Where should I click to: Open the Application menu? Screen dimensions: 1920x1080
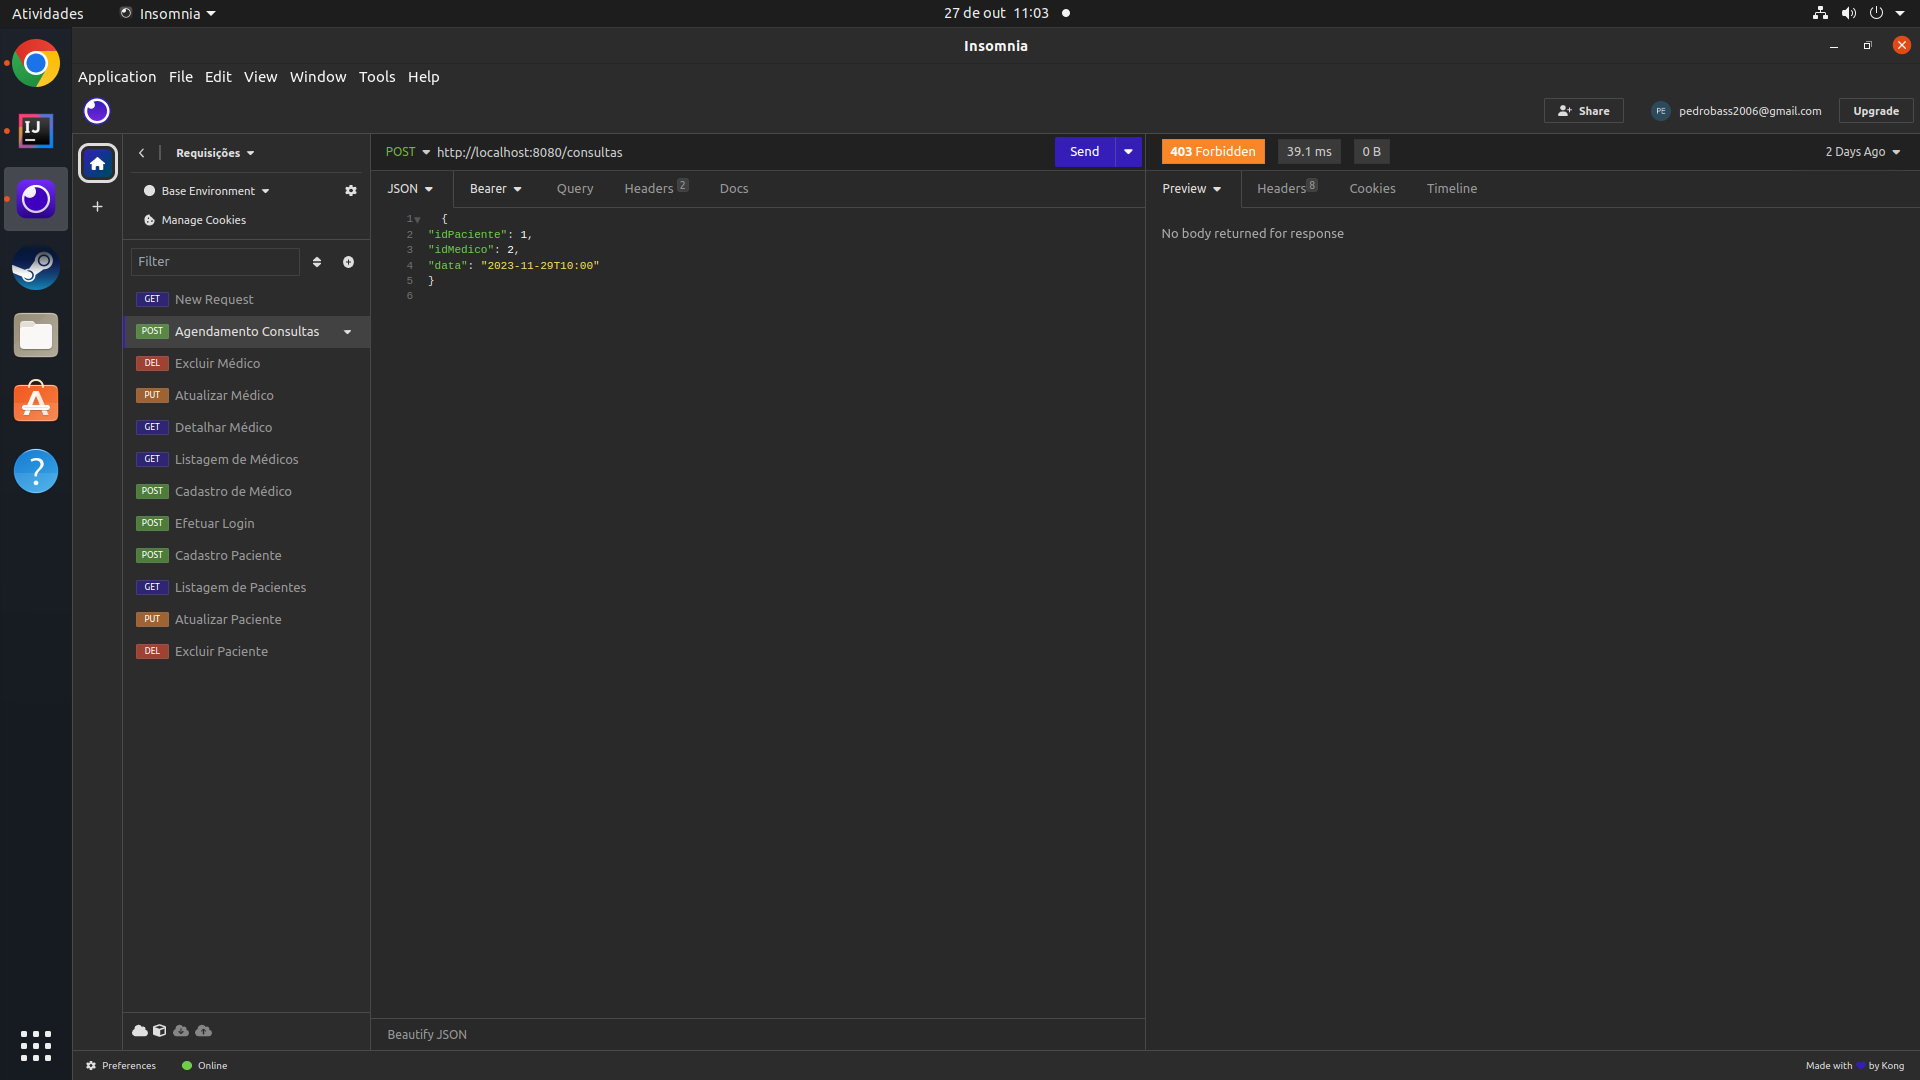click(117, 77)
